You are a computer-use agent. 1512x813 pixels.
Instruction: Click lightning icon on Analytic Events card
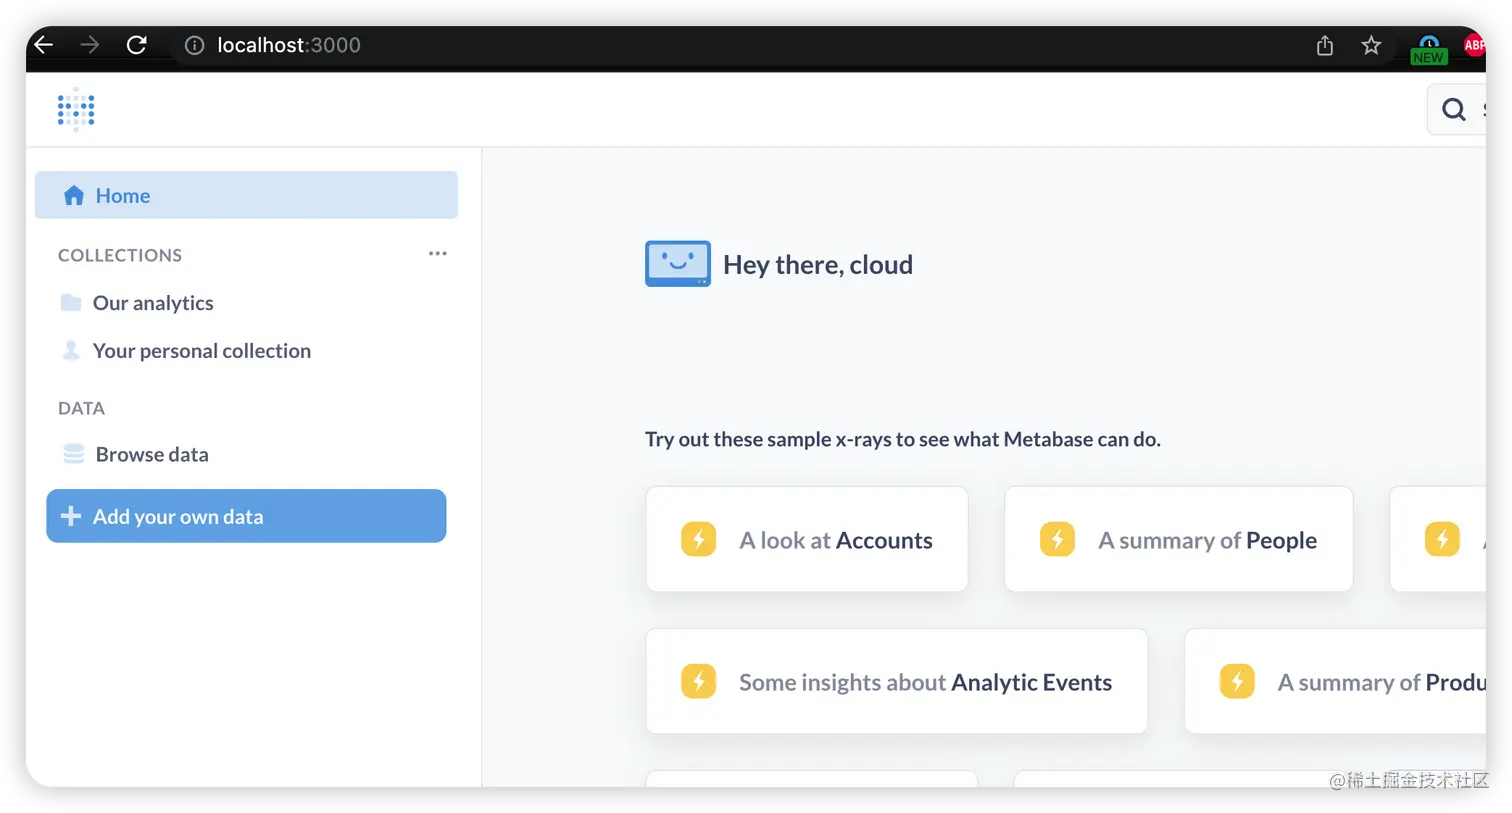[699, 682]
